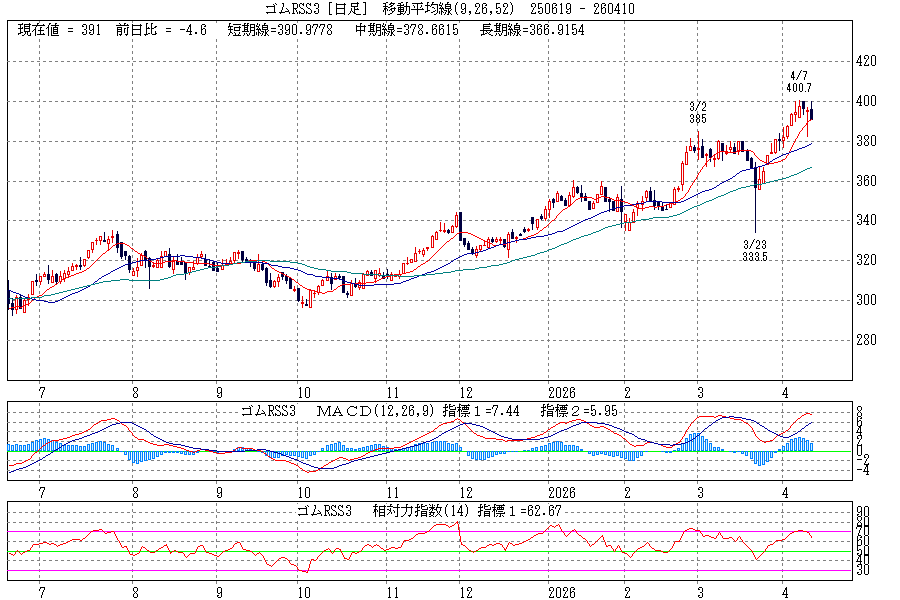
Task: Click the 280 label on price axis
Action: point(866,340)
